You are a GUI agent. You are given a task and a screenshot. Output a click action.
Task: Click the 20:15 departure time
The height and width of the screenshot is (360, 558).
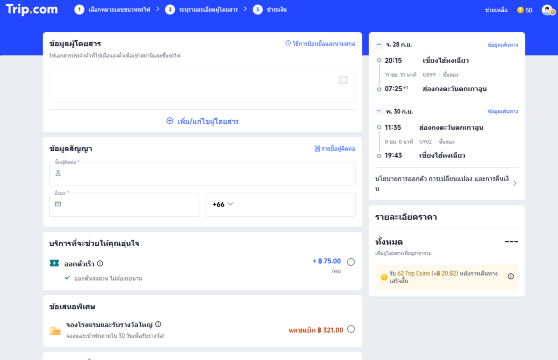pos(393,60)
